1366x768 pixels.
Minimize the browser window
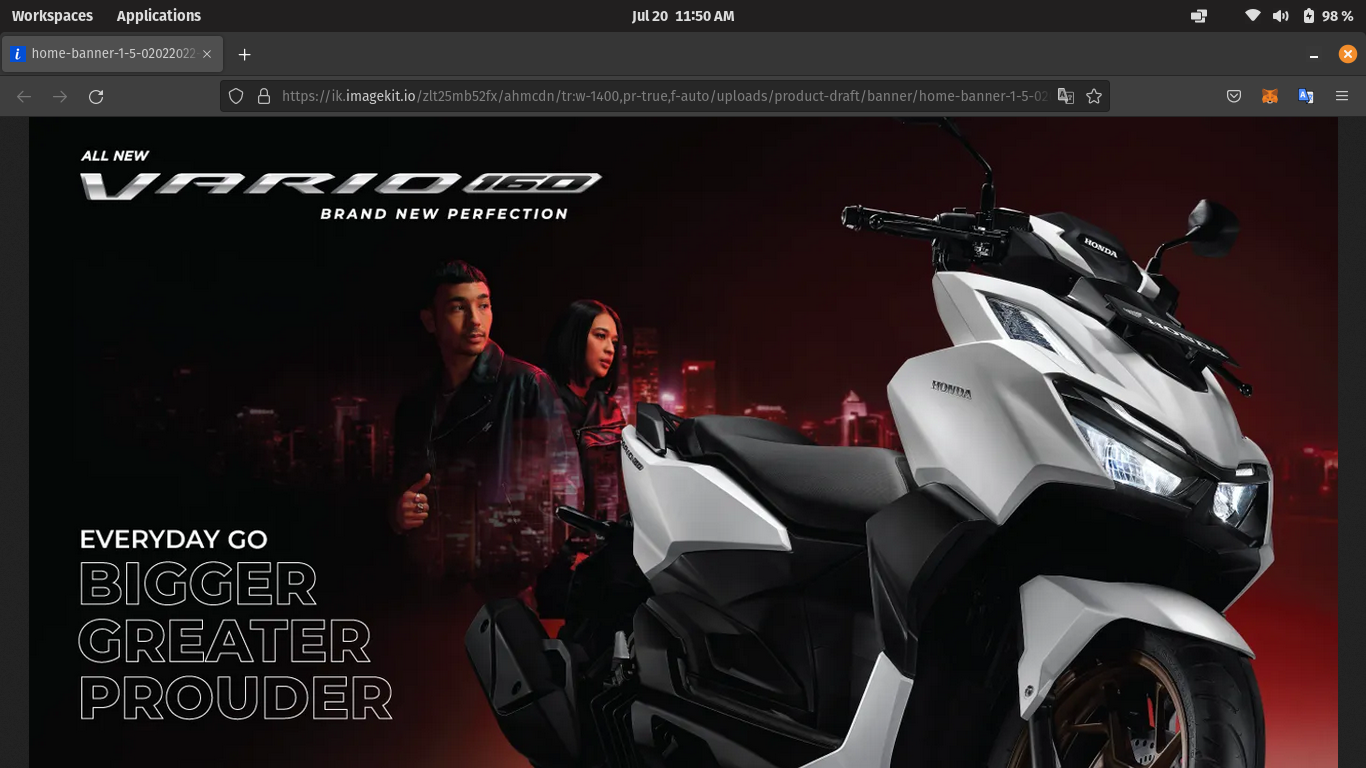1314,55
